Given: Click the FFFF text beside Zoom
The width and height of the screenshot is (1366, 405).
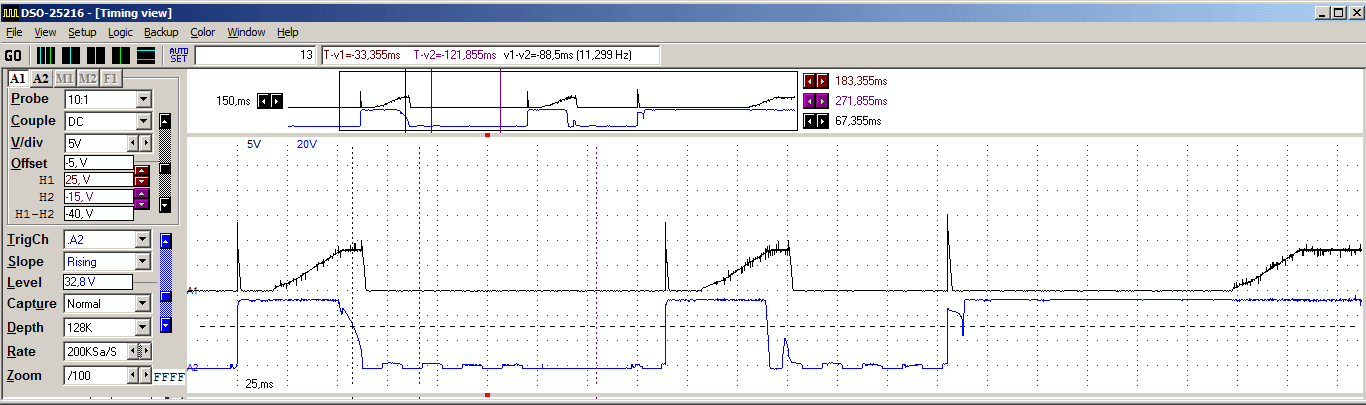Looking at the screenshot, I should pos(167,377).
